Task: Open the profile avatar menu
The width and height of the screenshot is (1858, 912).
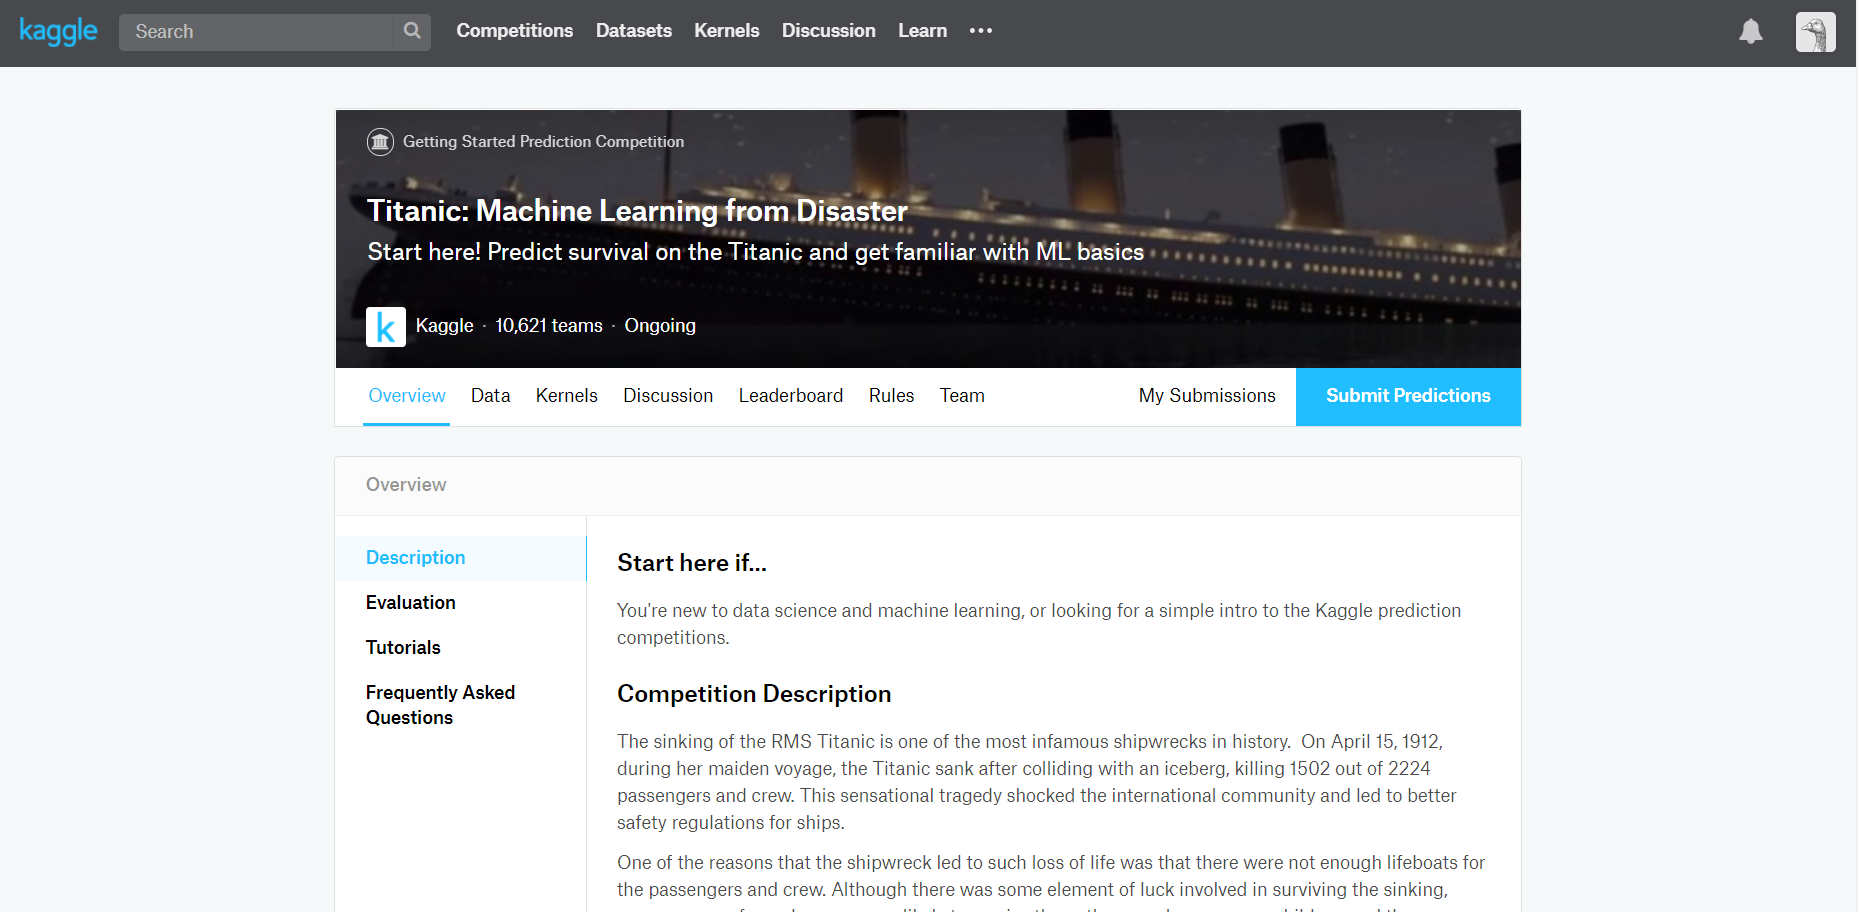Action: coord(1815,31)
